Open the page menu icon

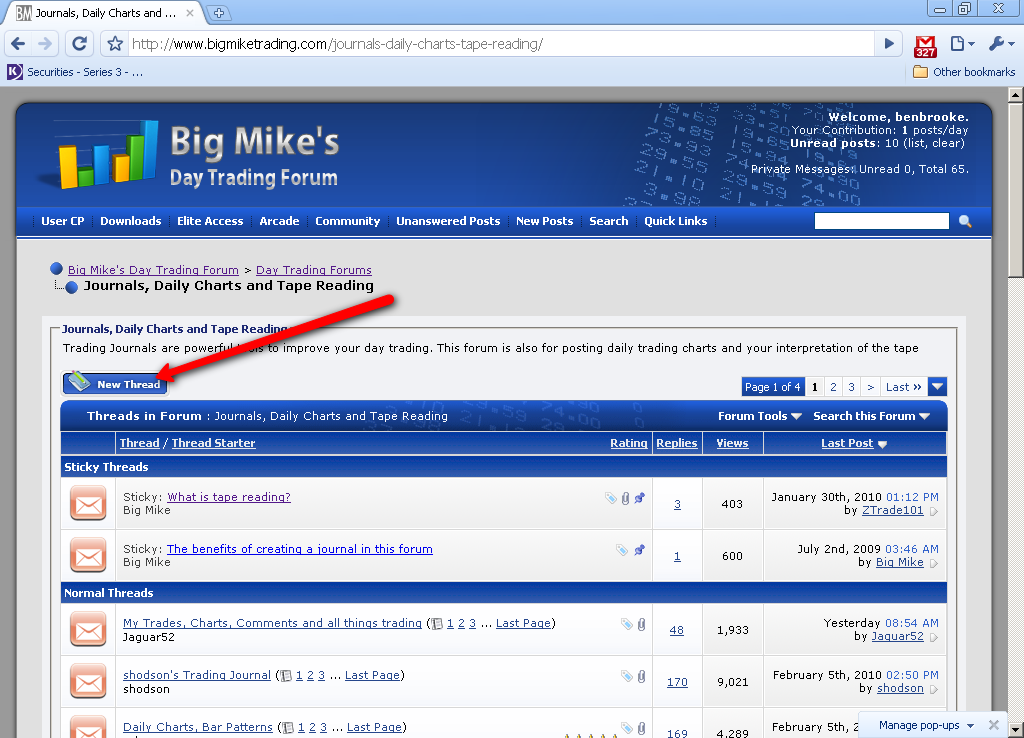(962, 44)
